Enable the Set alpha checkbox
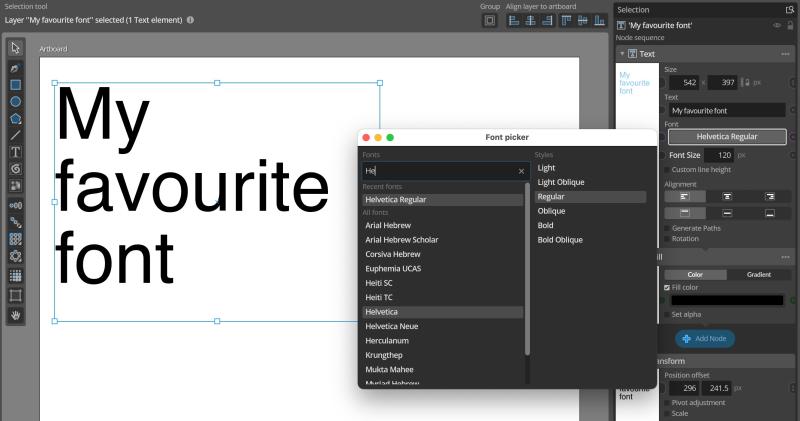This screenshot has height=421, width=800. pyautogui.click(x=667, y=314)
